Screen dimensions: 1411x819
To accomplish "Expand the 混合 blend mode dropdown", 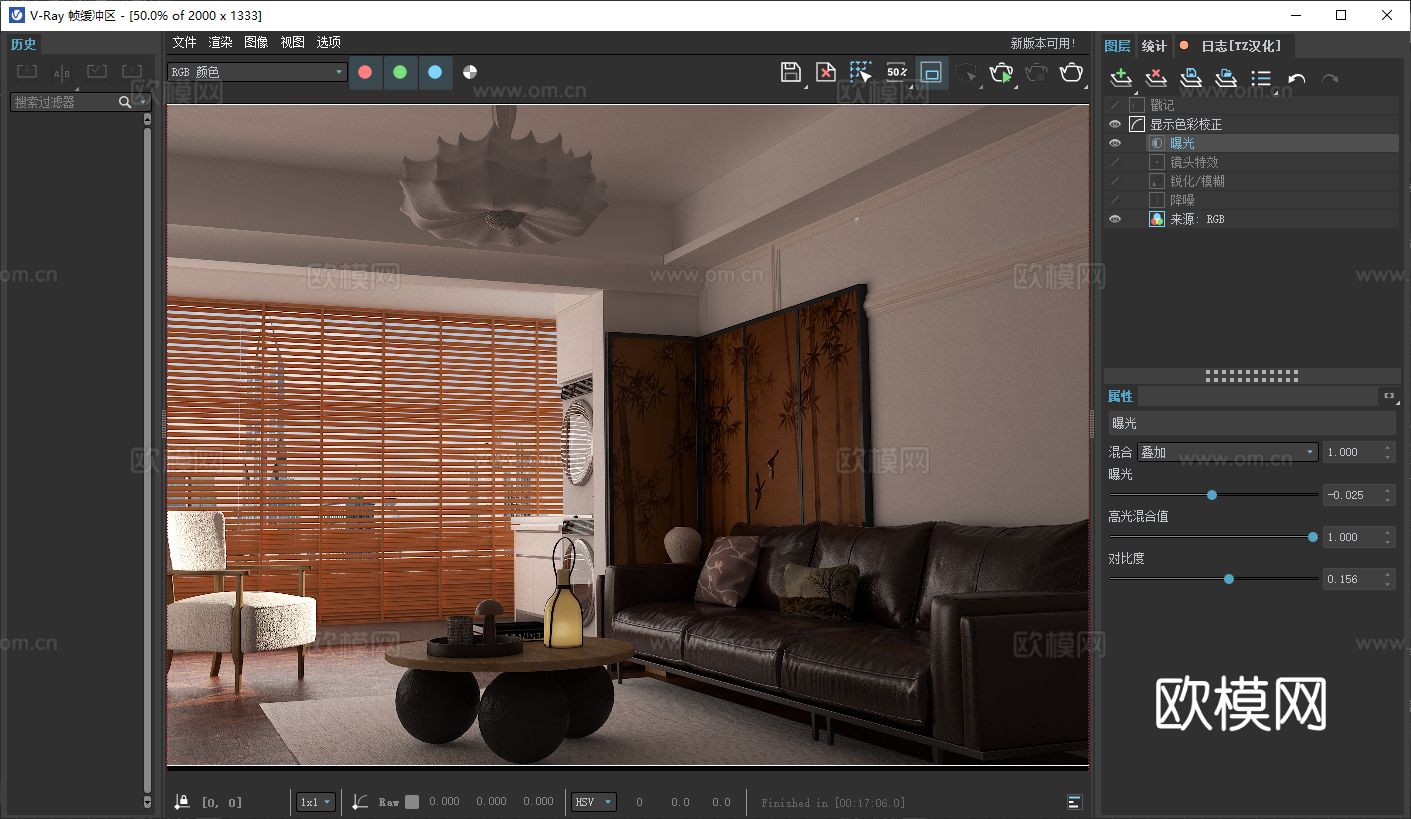I will pos(1228,452).
